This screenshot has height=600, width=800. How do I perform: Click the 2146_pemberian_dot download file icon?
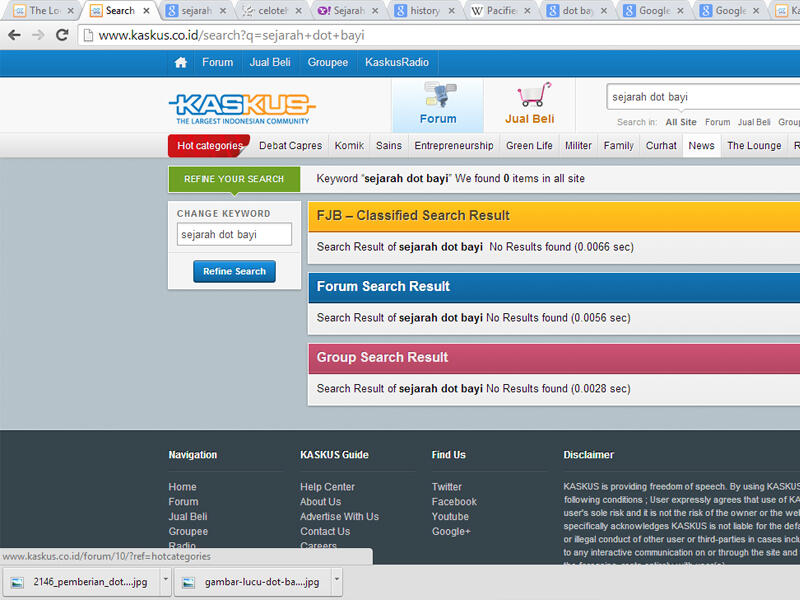pos(17,582)
